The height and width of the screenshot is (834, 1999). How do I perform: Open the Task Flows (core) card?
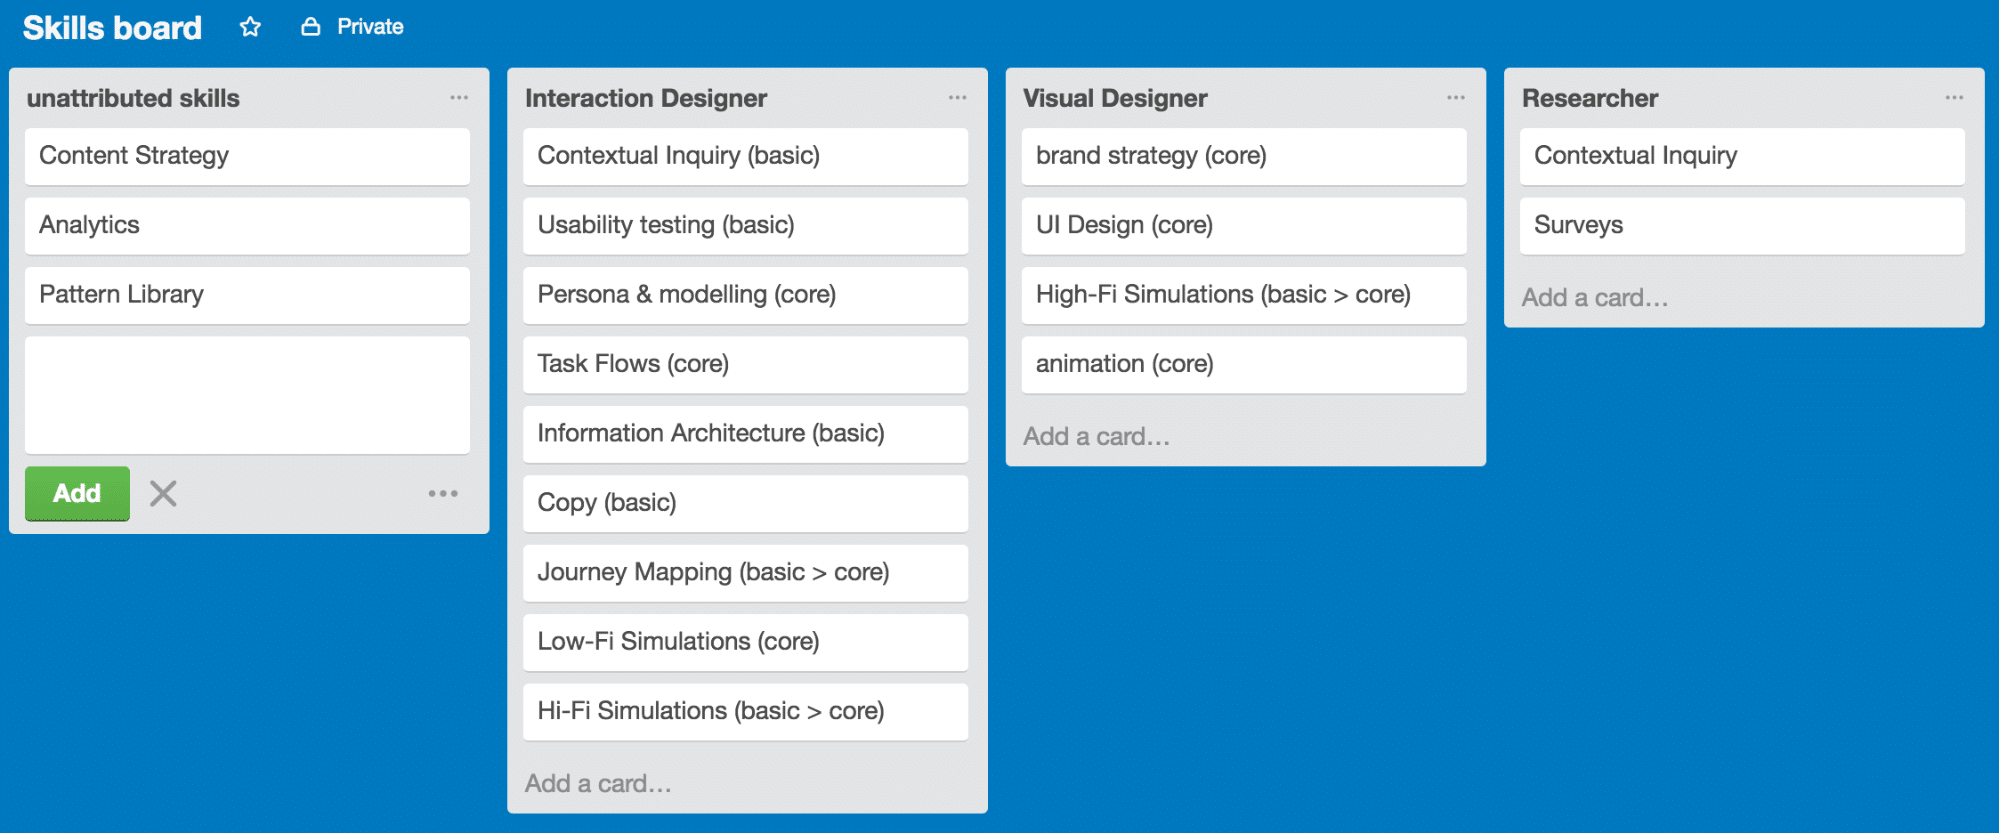745,364
